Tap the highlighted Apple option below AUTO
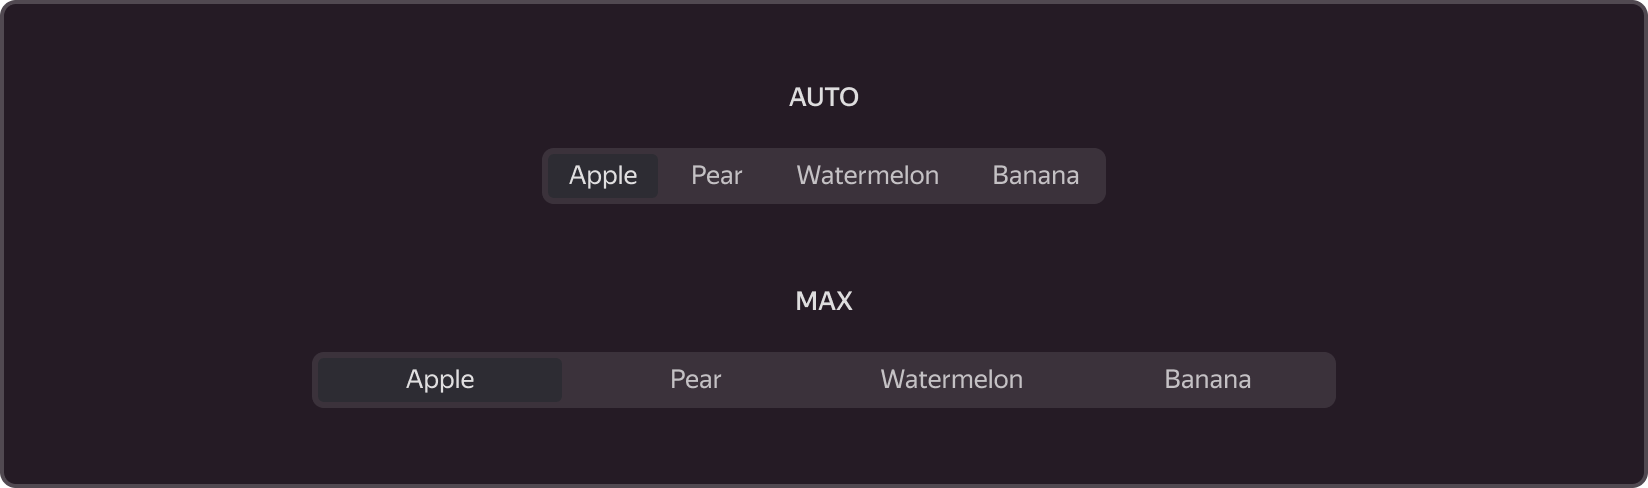The width and height of the screenshot is (1648, 488). click(x=603, y=176)
